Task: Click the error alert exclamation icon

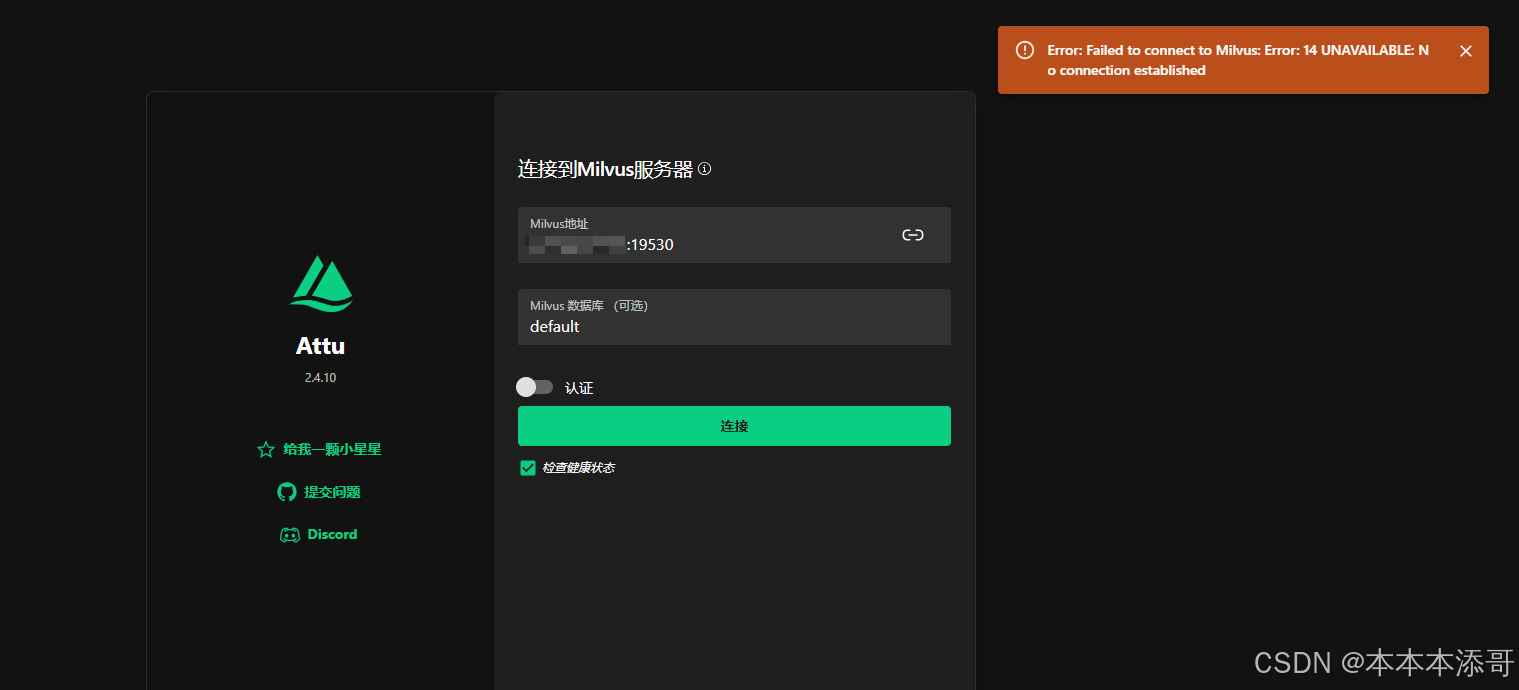Action: pos(1025,50)
